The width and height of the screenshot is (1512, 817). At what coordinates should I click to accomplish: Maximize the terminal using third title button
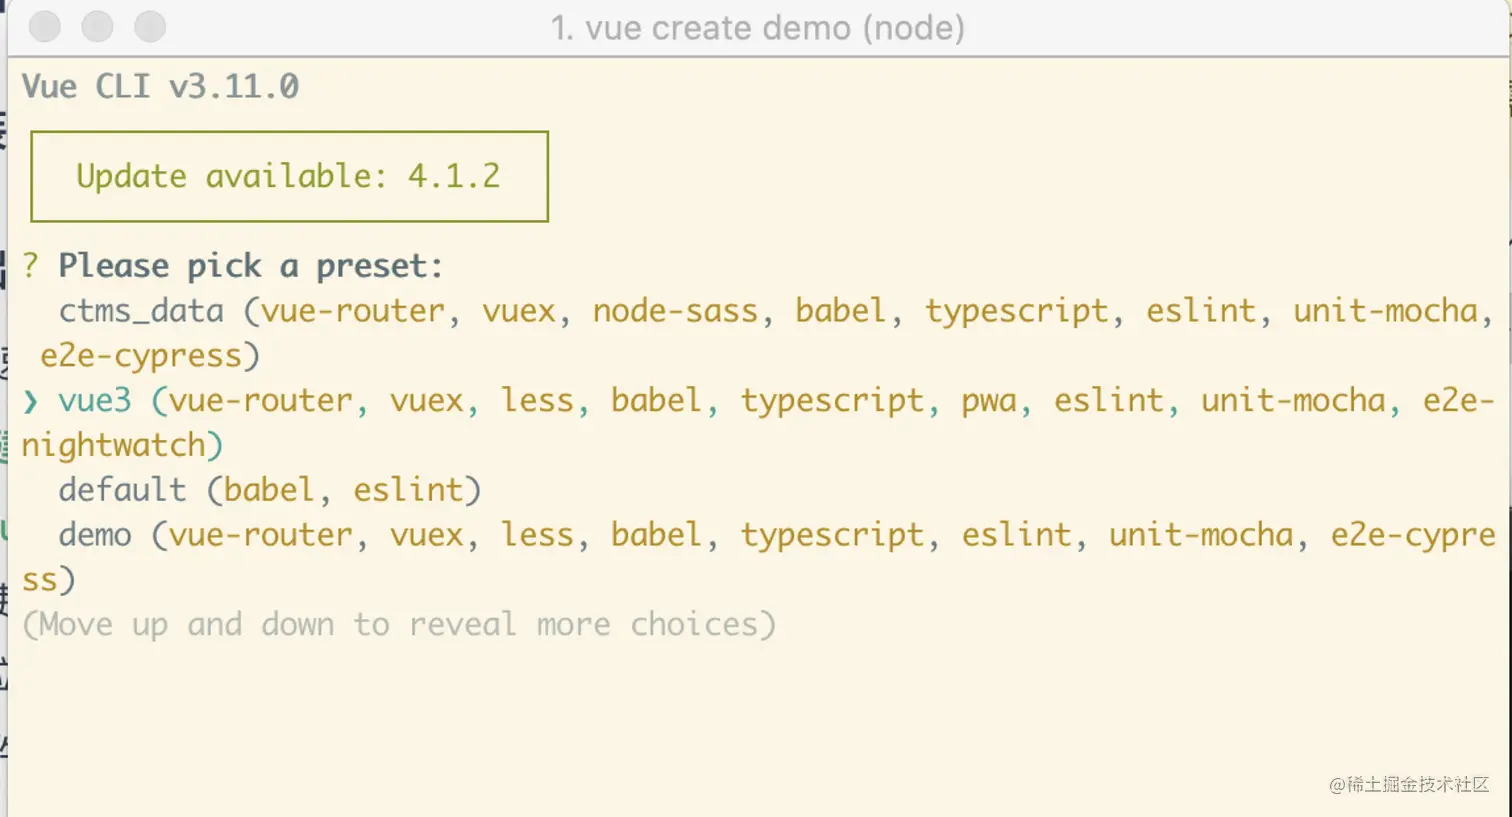point(150,27)
